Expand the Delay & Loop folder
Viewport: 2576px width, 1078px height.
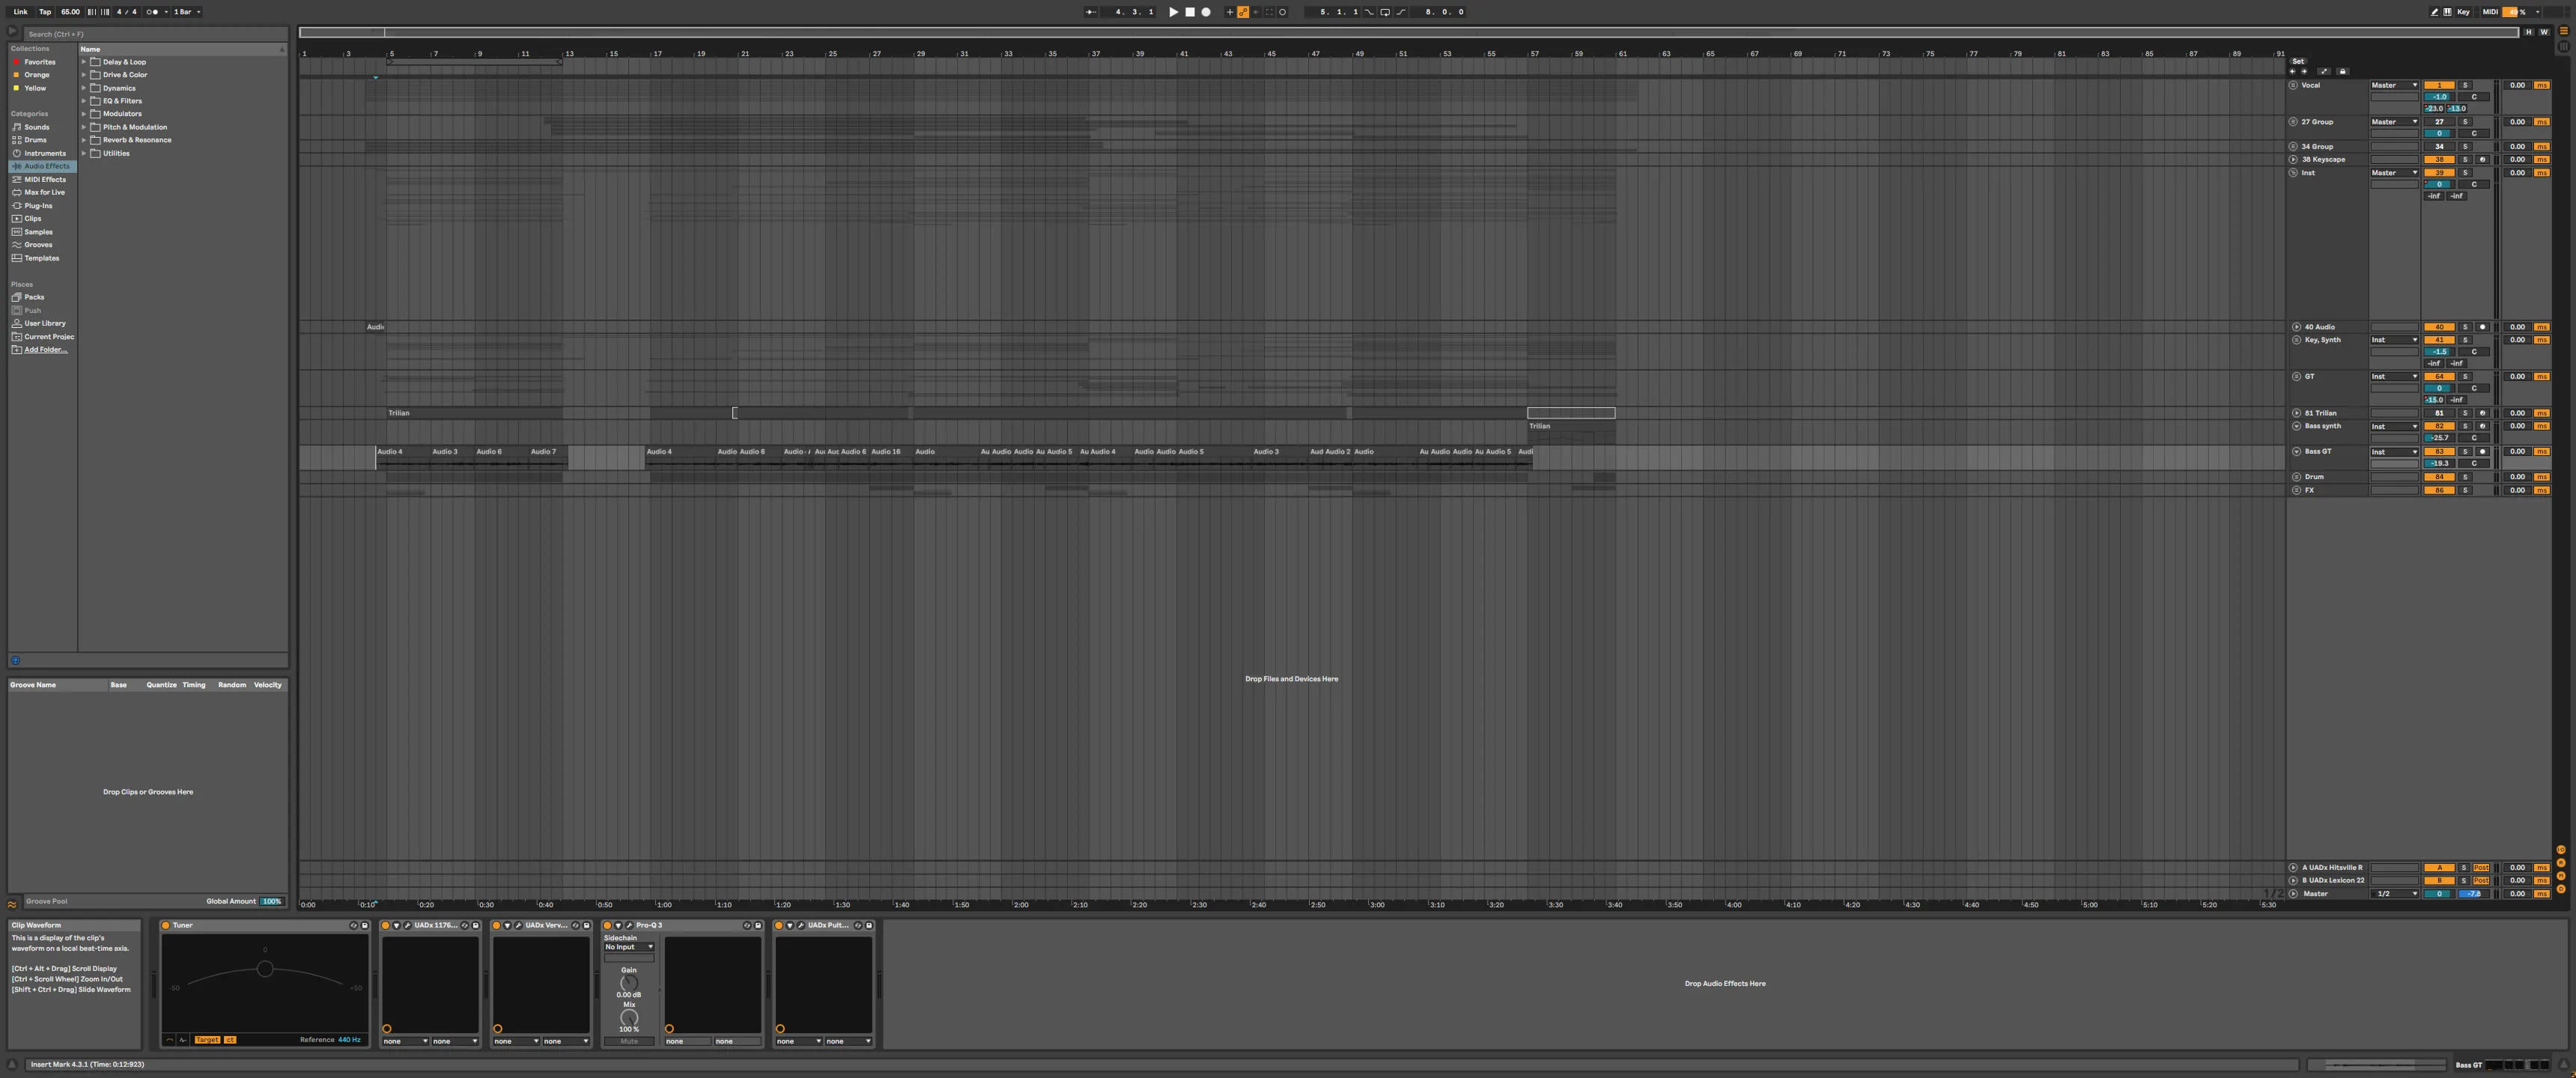pos(84,62)
